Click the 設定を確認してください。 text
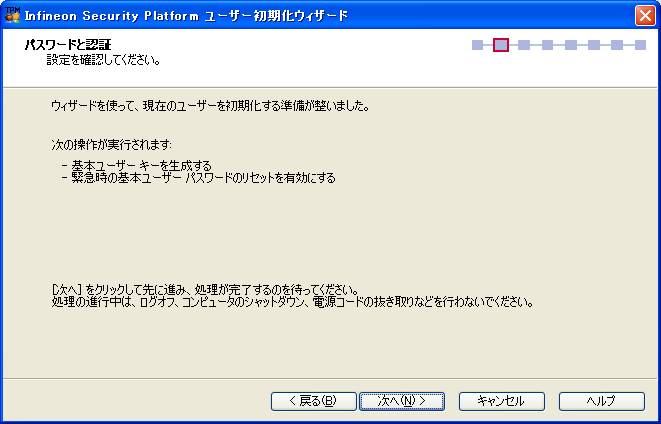661x424 pixels. coord(103,60)
